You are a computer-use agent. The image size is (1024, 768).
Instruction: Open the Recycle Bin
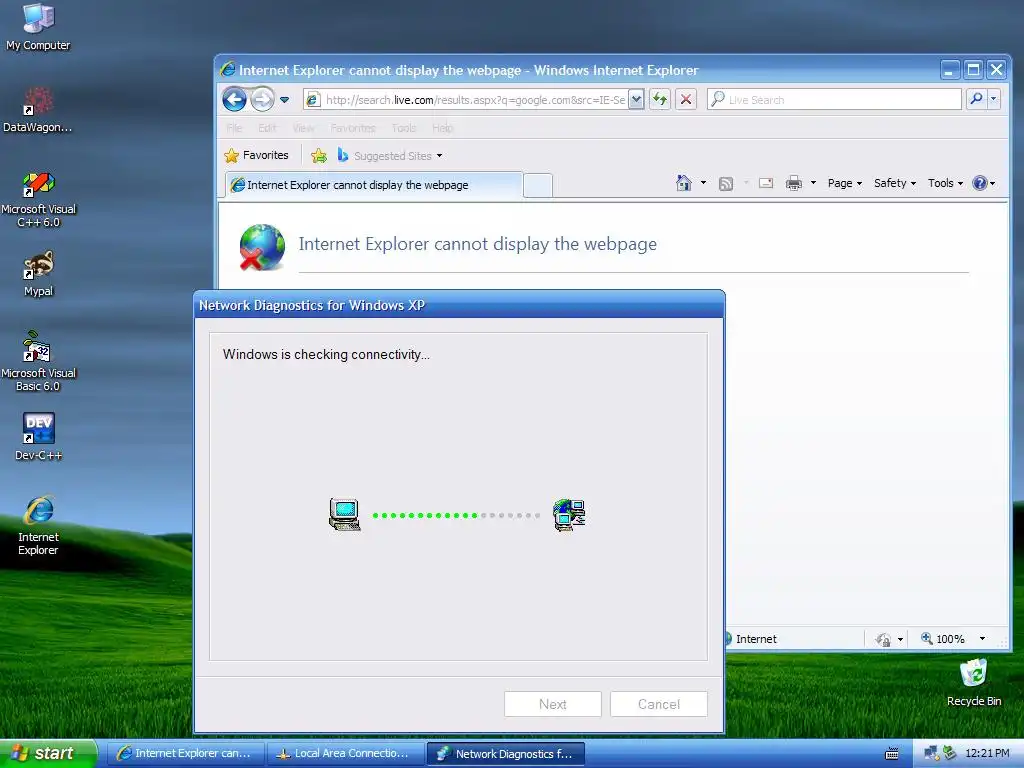pyautogui.click(x=973, y=682)
